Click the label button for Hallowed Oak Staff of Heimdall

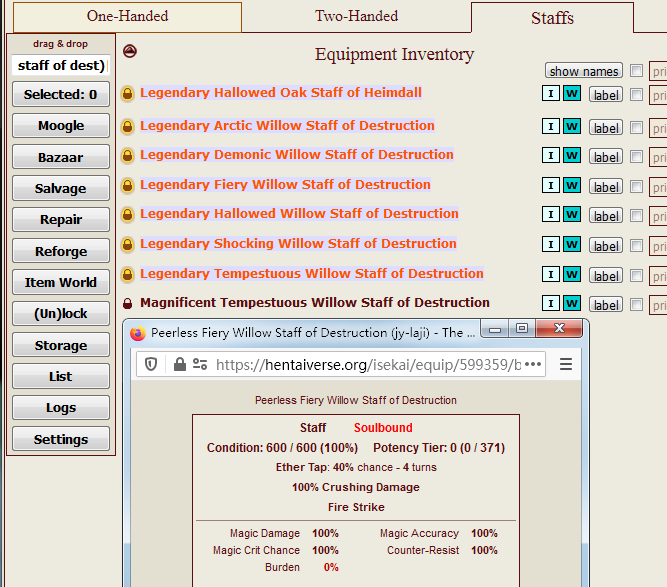tap(606, 94)
